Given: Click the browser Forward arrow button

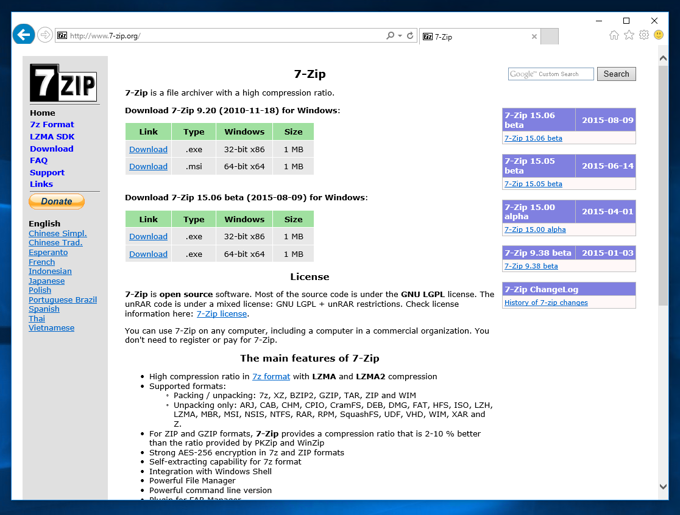Looking at the screenshot, I should (45, 35).
